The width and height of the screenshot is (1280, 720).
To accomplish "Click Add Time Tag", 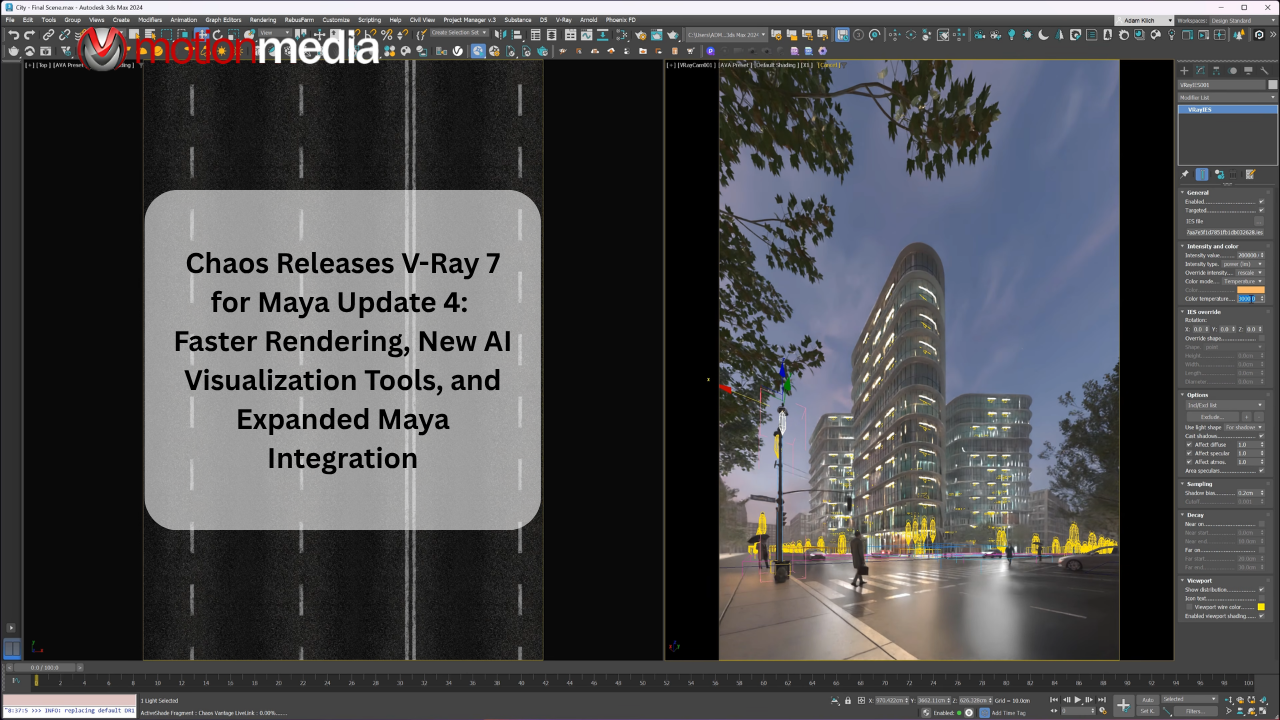I will [x=1008, y=713].
